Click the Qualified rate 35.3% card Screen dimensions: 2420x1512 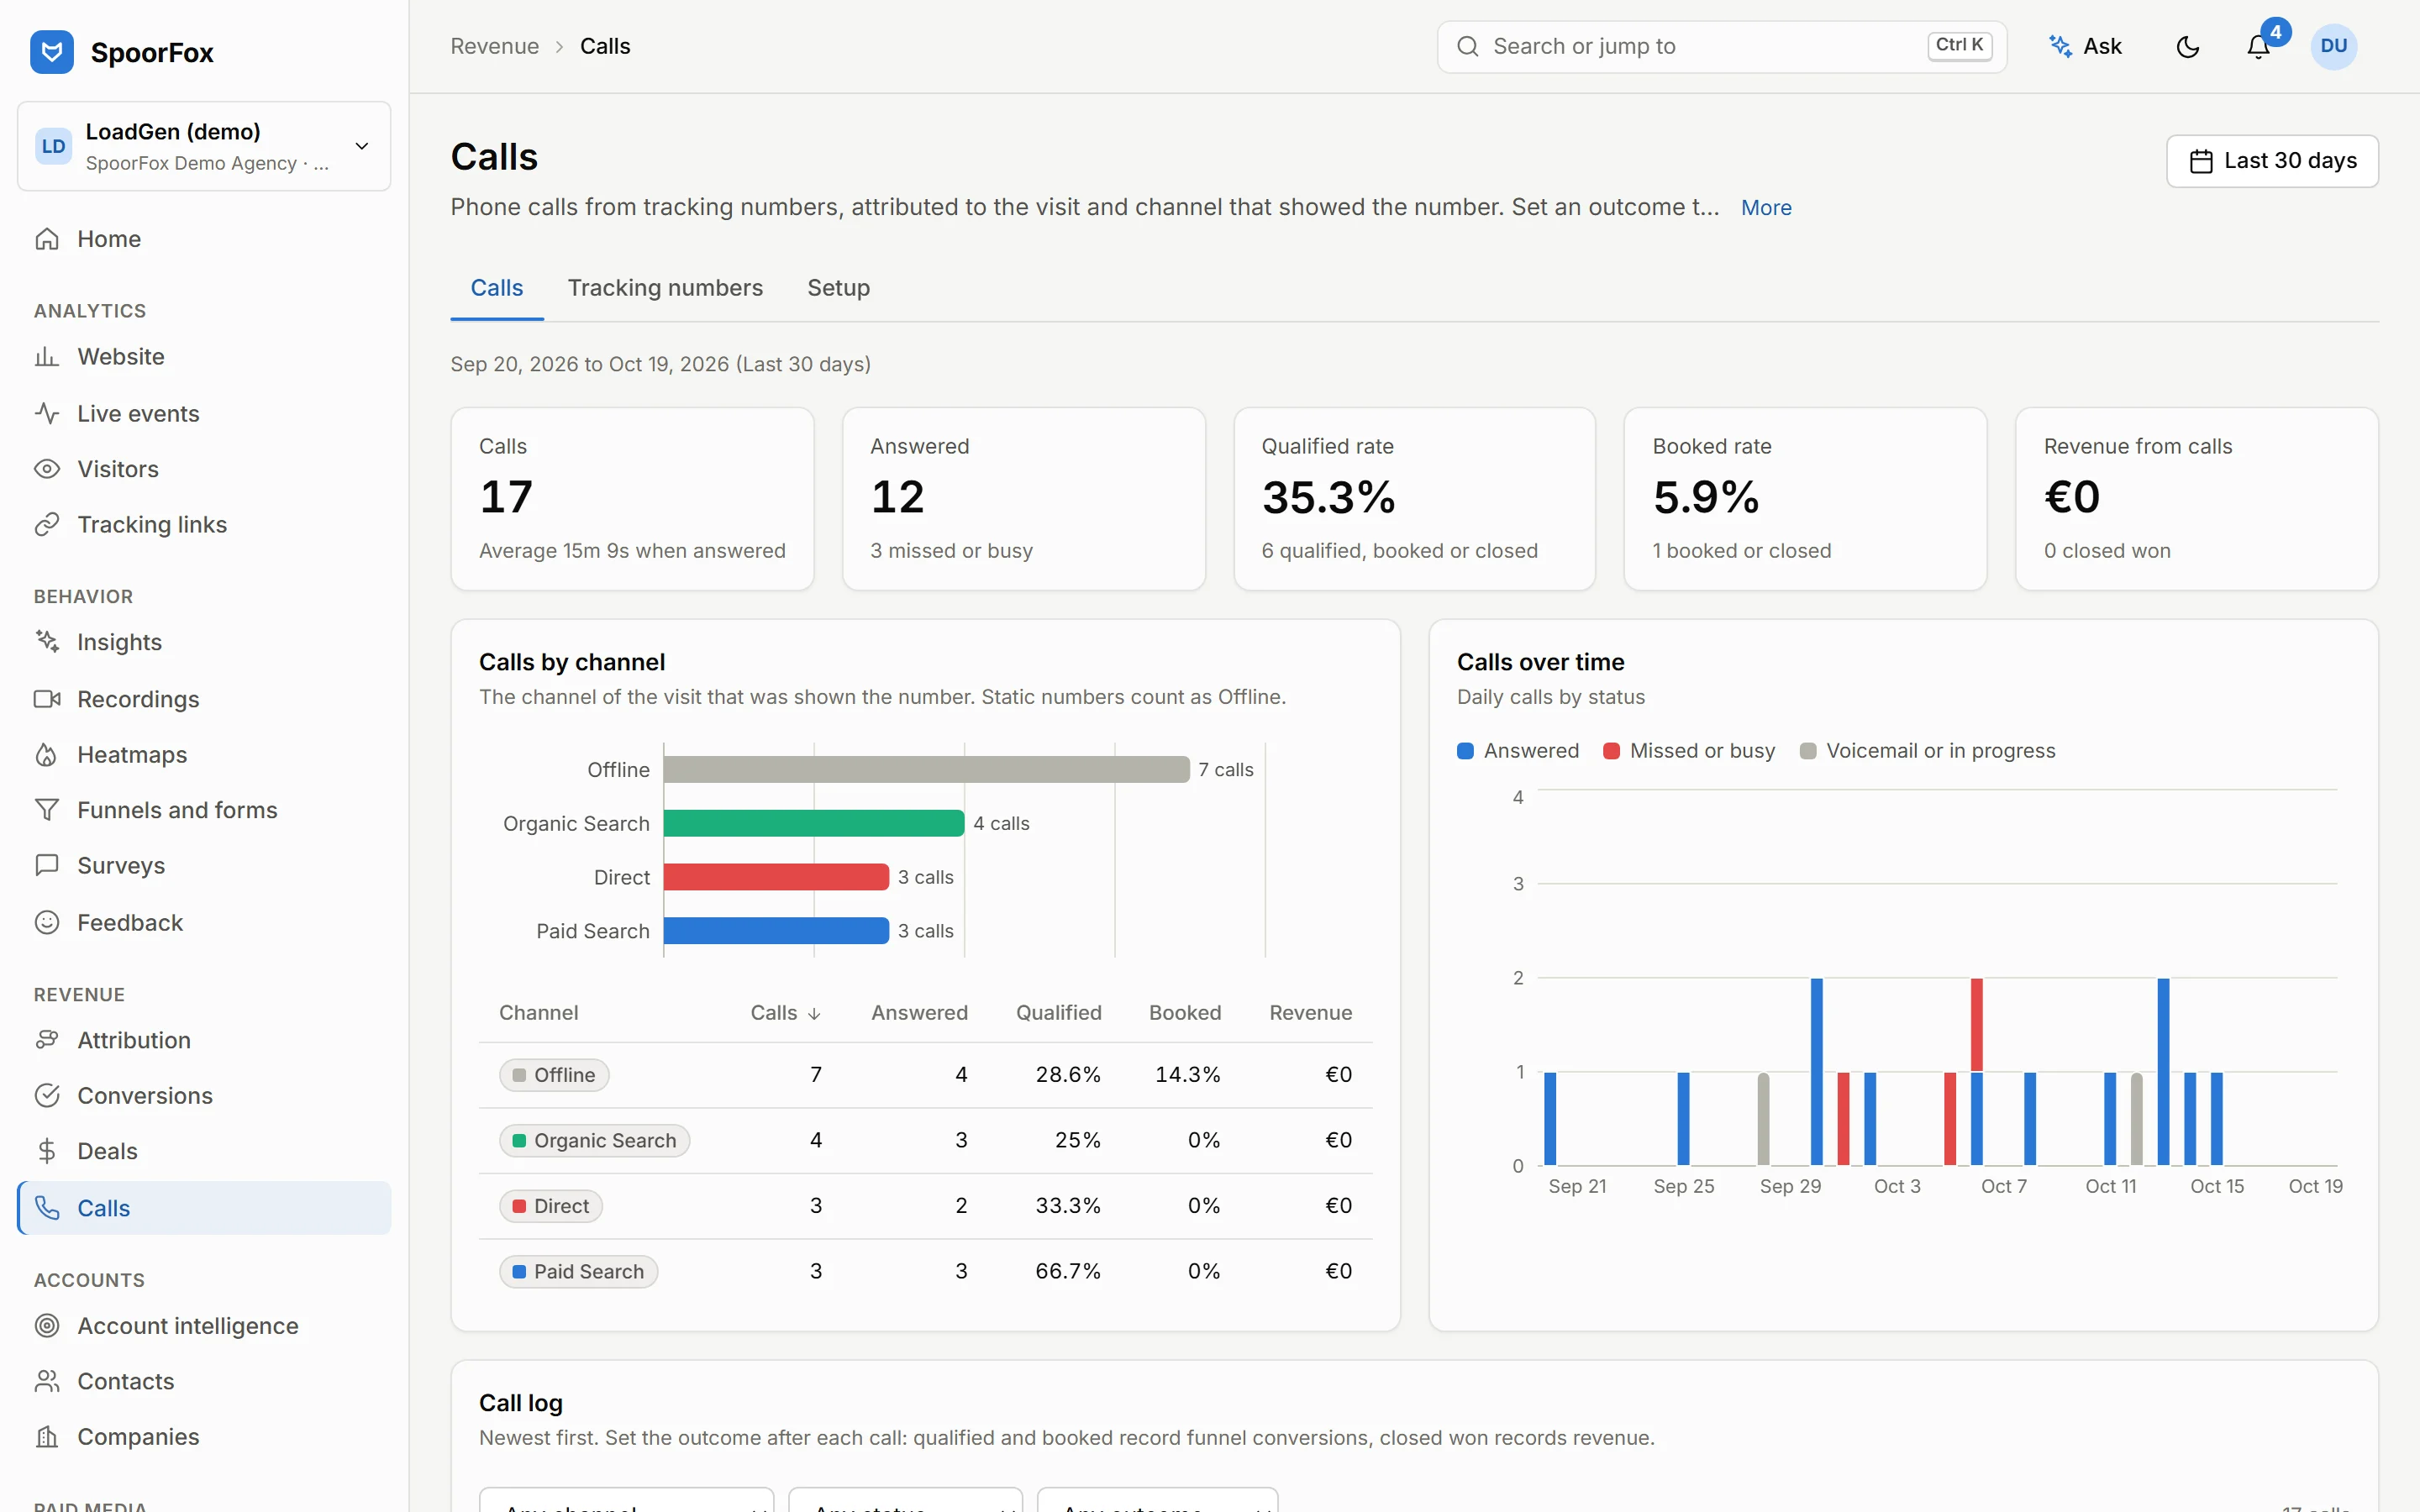[x=1414, y=499]
